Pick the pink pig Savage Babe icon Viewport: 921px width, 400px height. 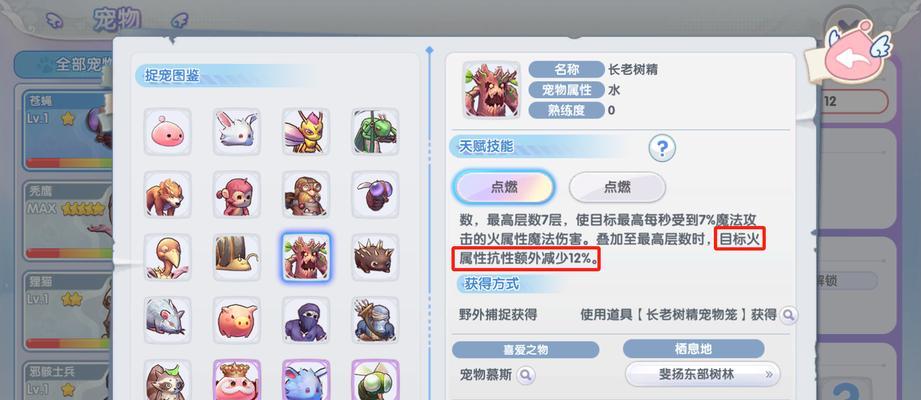tap(237, 320)
